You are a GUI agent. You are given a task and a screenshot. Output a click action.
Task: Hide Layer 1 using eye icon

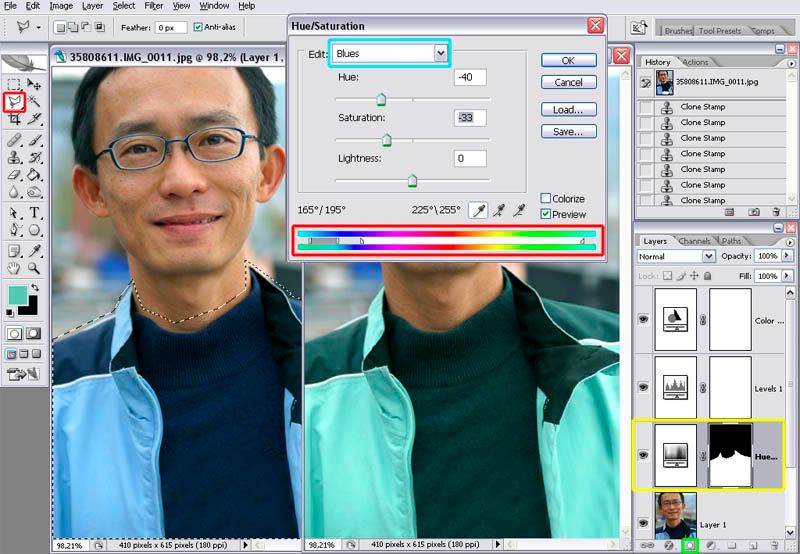pos(643,523)
